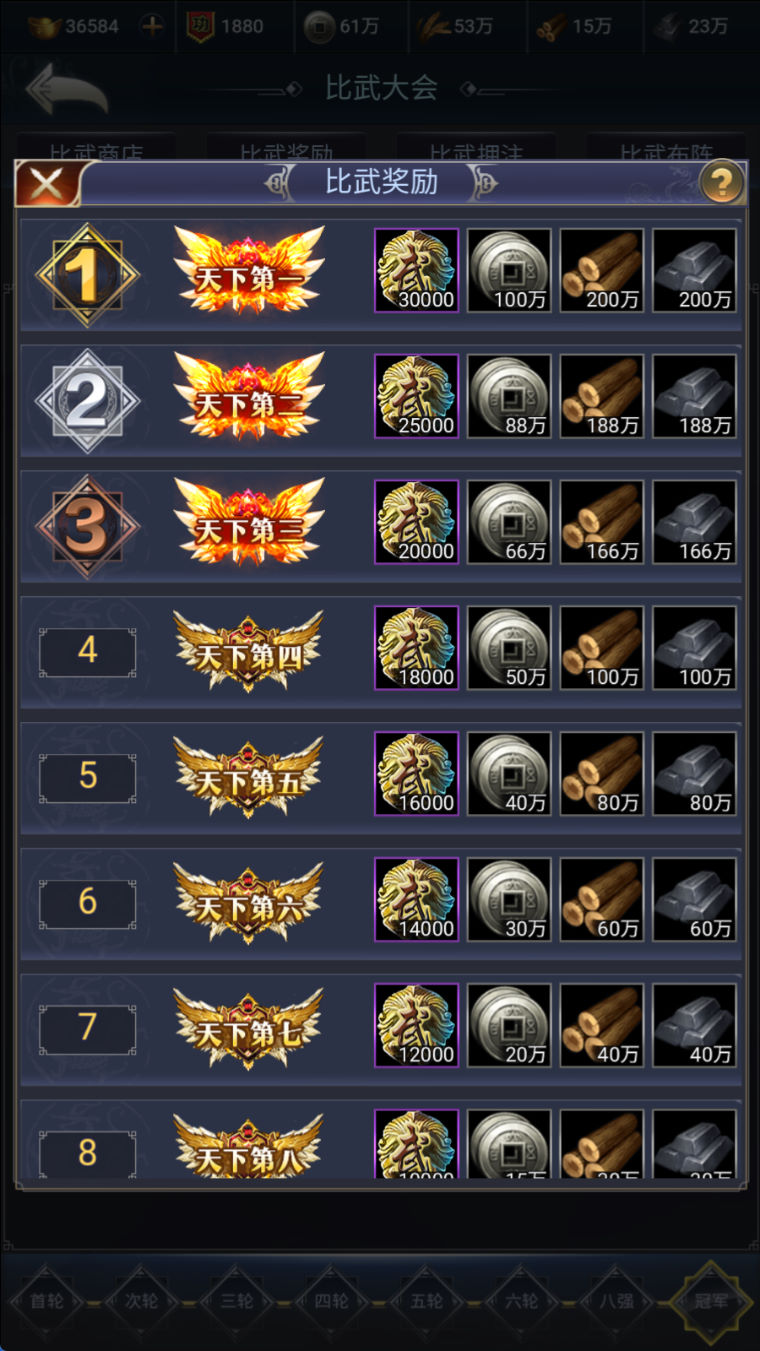Open the question mark help icon

pos(721,183)
